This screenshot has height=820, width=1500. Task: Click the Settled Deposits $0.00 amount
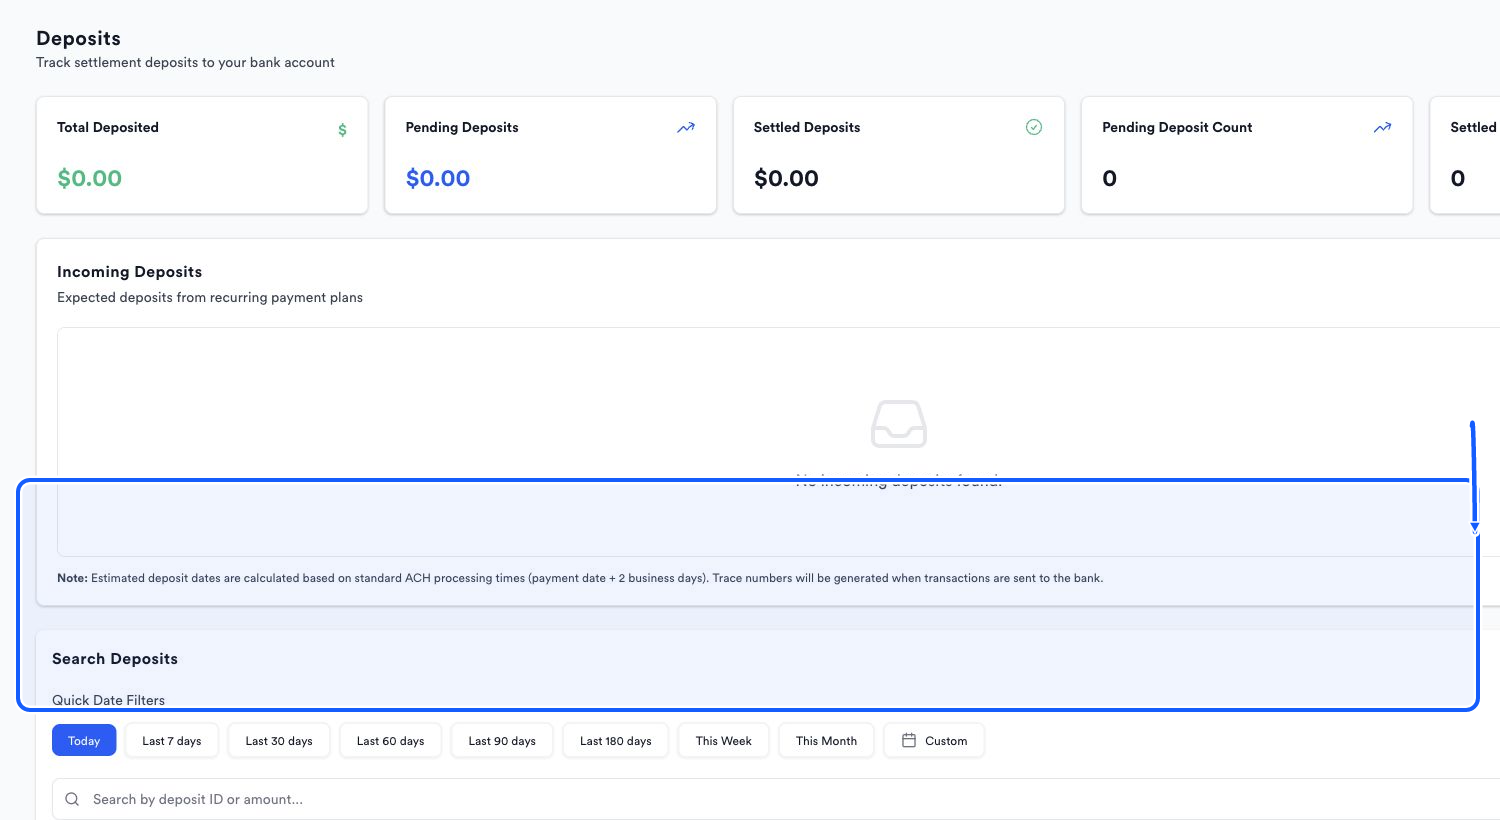tap(786, 178)
